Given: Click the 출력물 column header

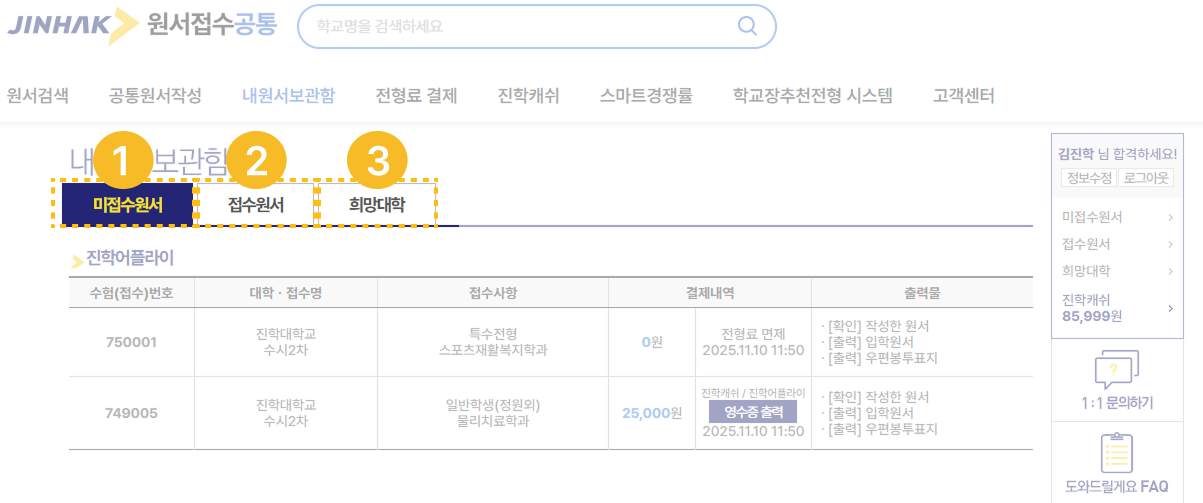Looking at the screenshot, I should click(922, 293).
